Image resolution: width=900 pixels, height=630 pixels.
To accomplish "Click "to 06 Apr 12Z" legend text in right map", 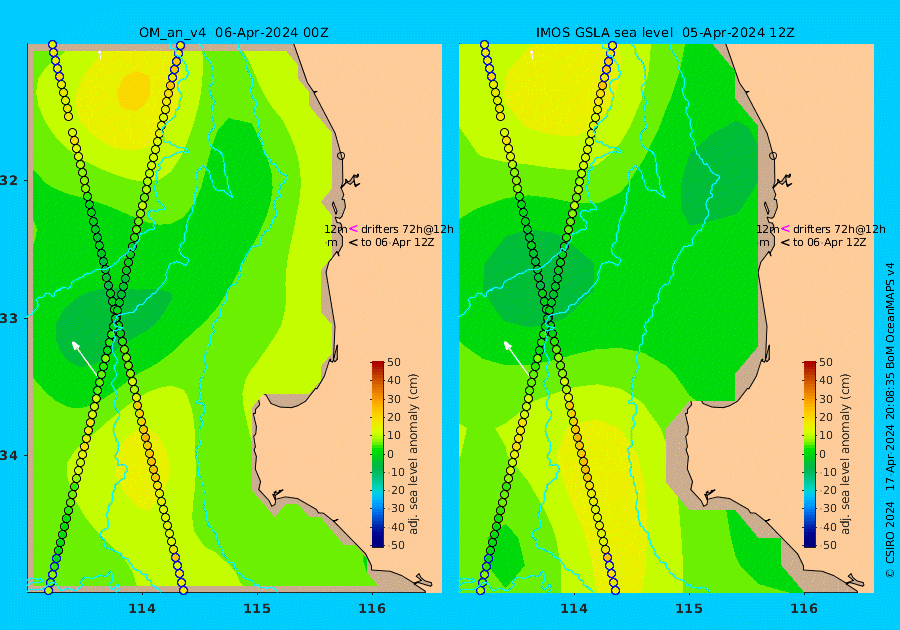I will tap(829, 242).
